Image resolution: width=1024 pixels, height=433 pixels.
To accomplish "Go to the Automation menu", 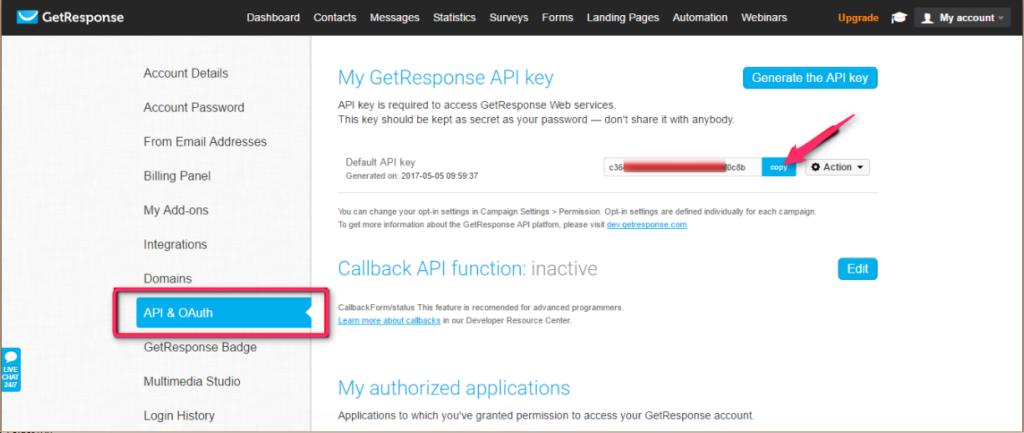I will click(700, 18).
